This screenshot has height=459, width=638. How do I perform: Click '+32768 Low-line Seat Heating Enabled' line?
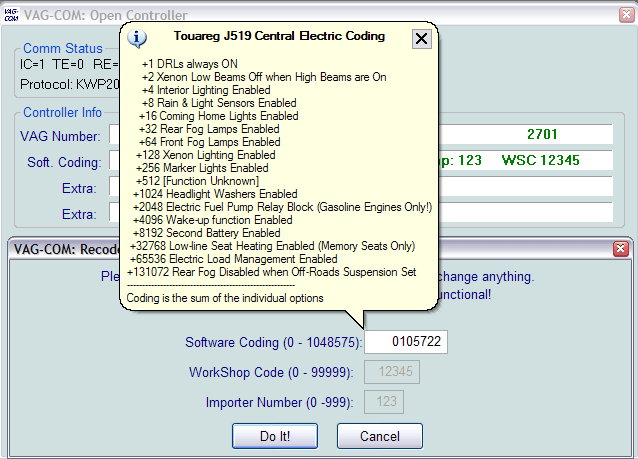click(272, 246)
